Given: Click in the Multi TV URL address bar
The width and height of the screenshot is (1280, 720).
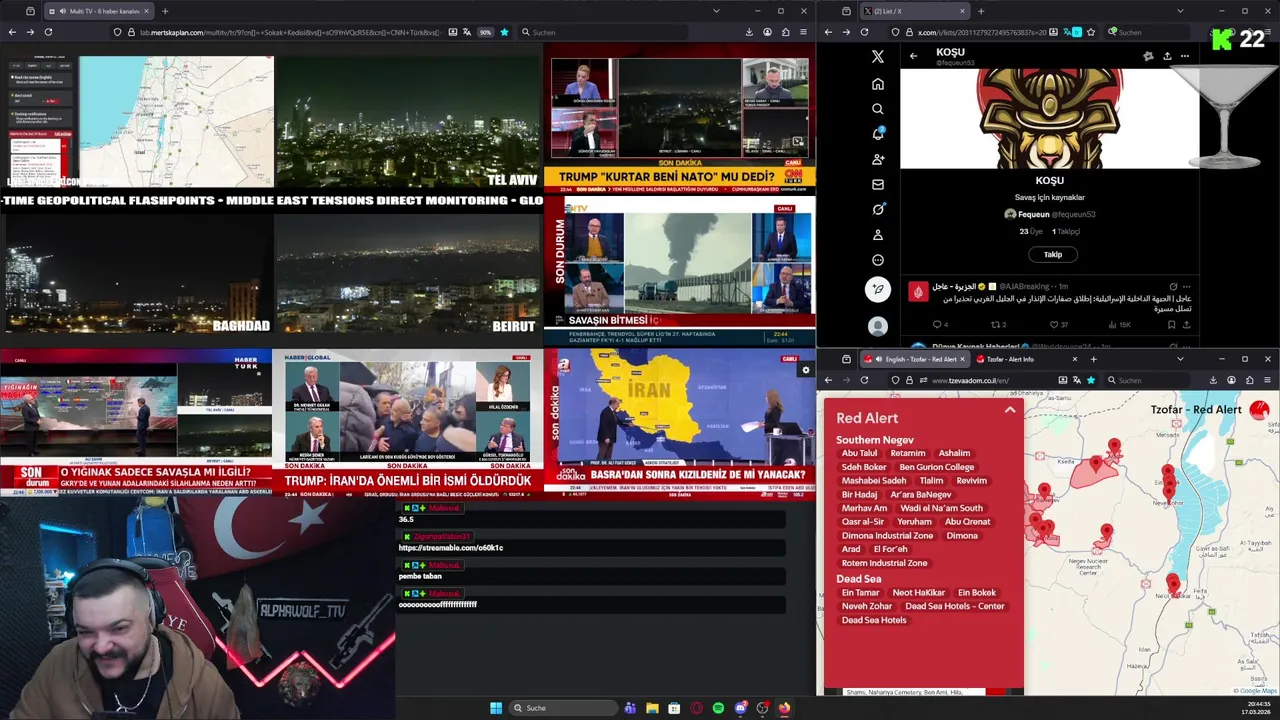Looking at the screenshot, I should pos(275,32).
